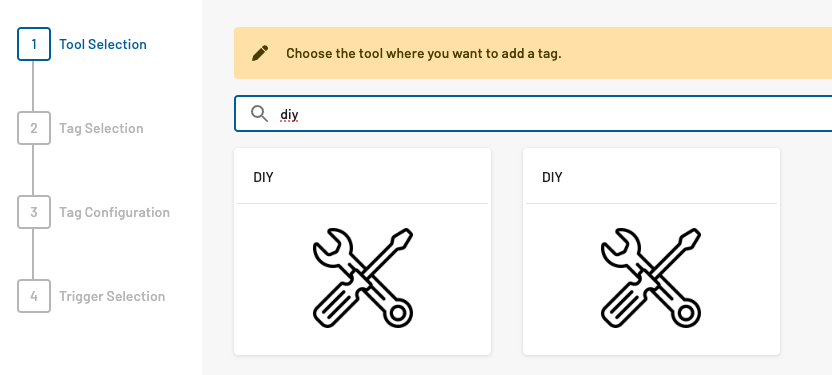Open the Tool Selection step label
The height and width of the screenshot is (375, 832).
tap(102, 44)
